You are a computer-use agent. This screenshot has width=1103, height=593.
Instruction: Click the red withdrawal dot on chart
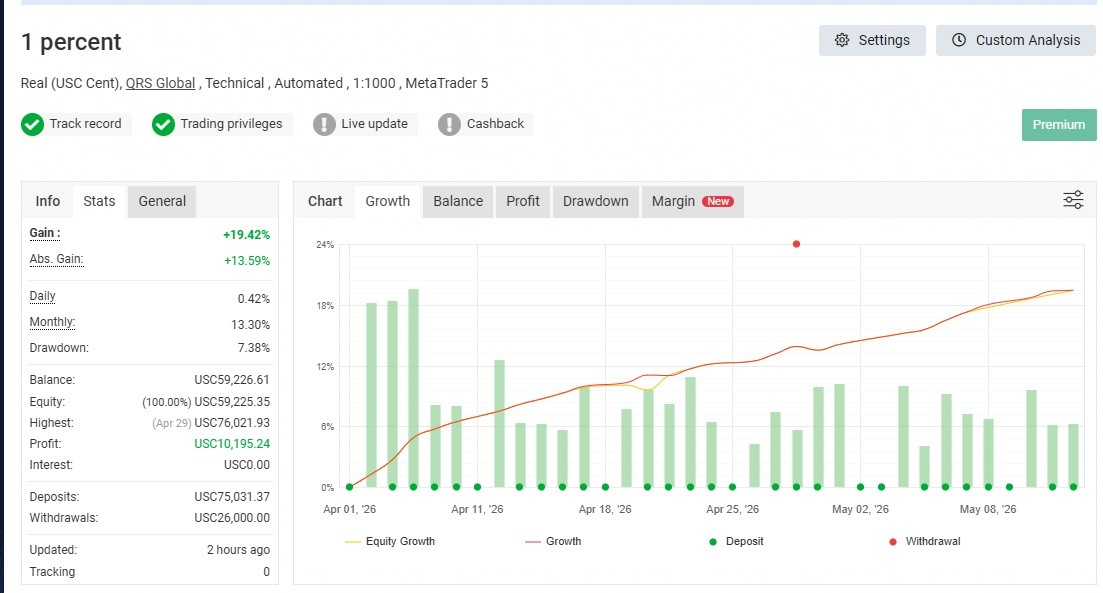[x=796, y=244]
